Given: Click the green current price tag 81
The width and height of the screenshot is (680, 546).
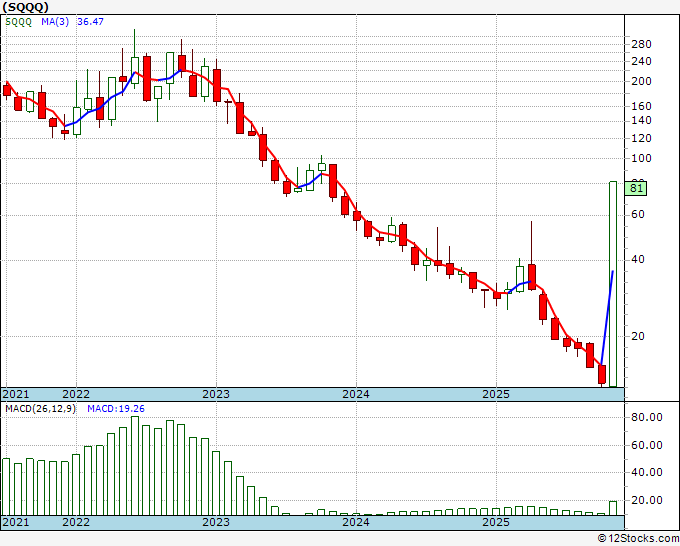Looking at the screenshot, I should (x=635, y=188).
